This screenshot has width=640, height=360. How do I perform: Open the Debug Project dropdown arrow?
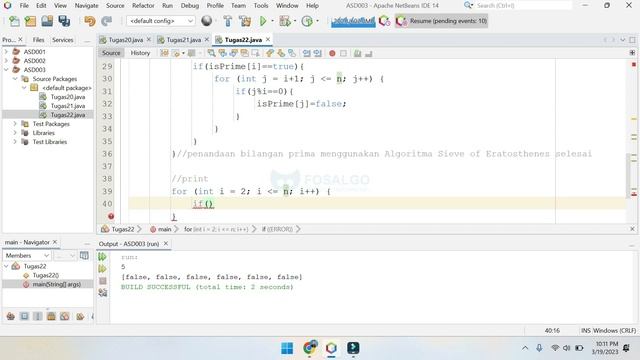295,21
